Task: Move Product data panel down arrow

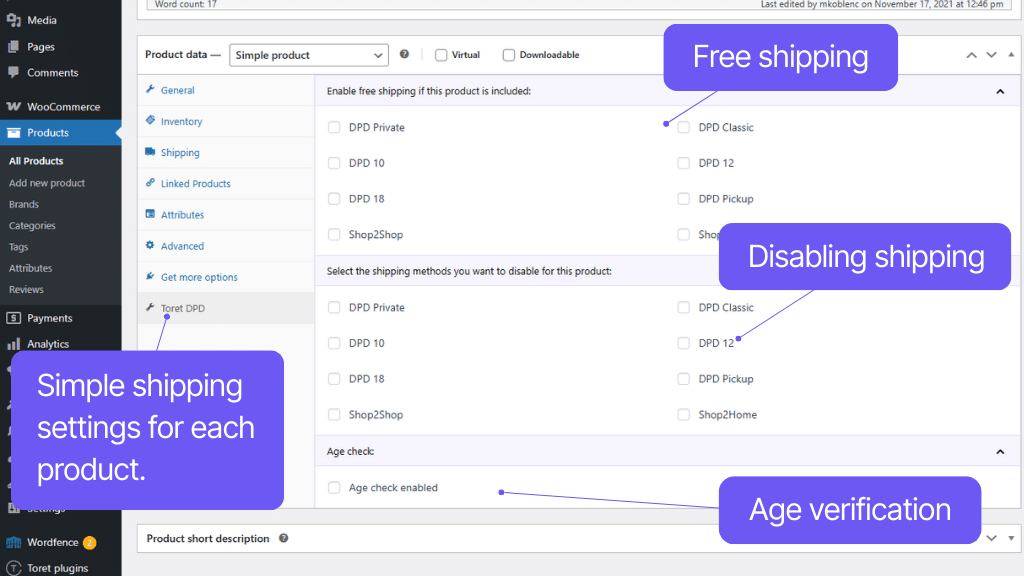Action: 991,55
